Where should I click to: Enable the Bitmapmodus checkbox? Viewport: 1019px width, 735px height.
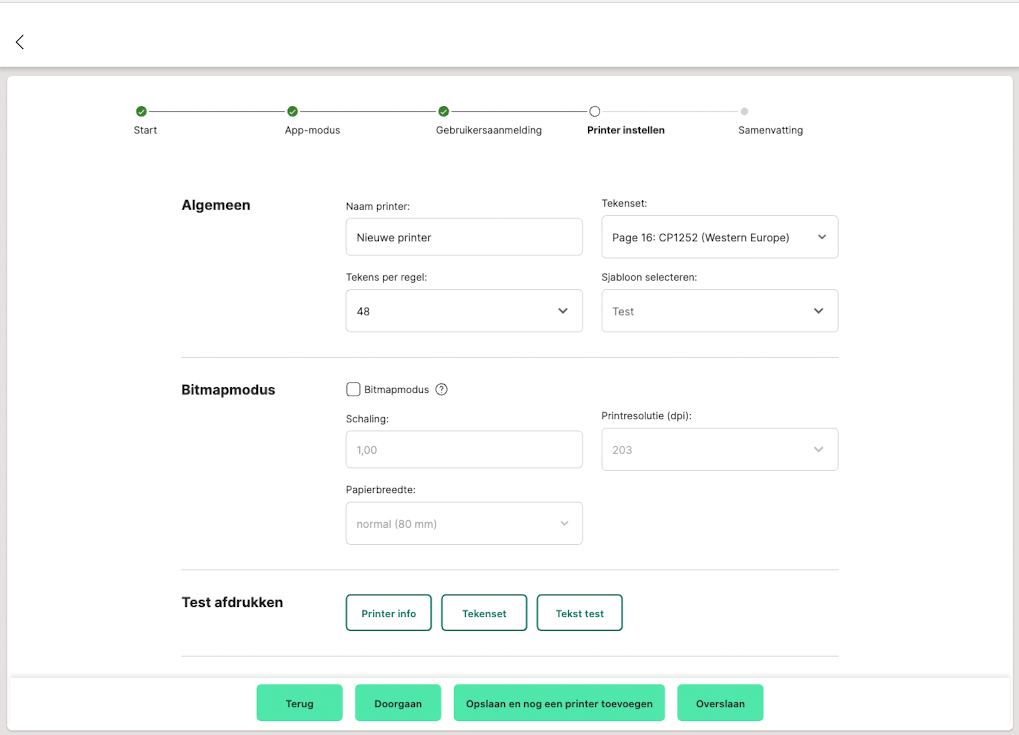(x=353, y=390)
